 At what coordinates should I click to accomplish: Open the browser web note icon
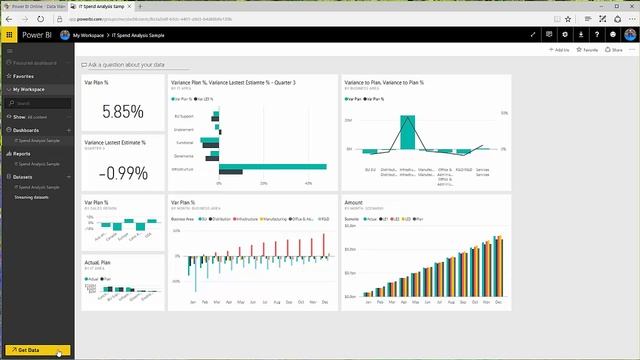602,19
